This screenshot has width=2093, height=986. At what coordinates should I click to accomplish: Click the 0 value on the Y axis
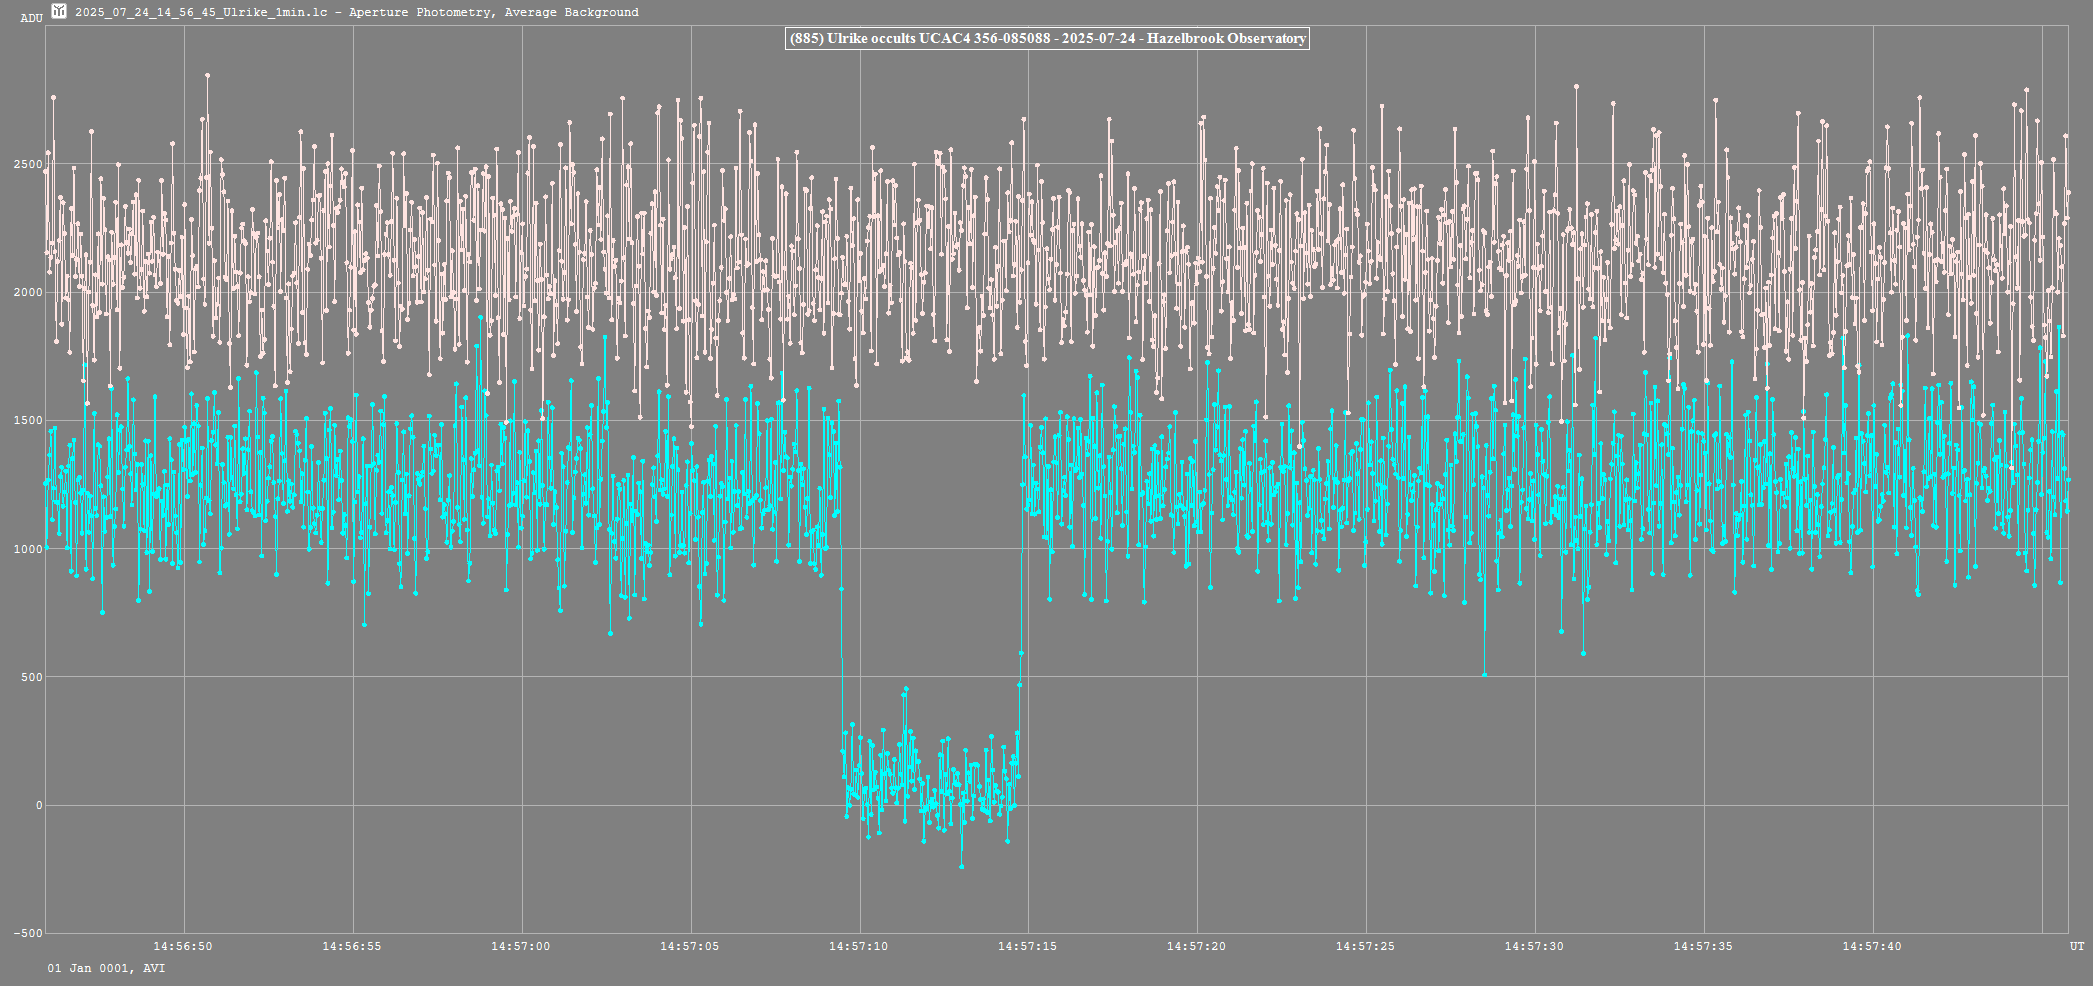[39, 805]
